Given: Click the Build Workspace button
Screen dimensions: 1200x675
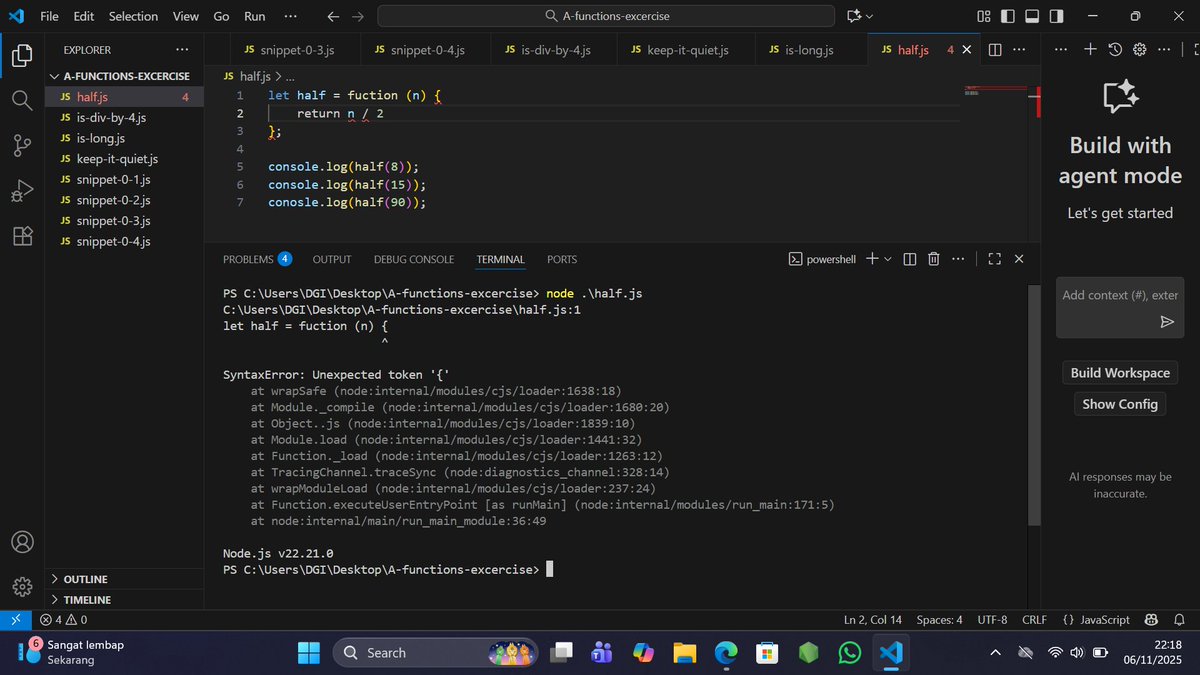Looking at the screenshot, I should 1119,372.
